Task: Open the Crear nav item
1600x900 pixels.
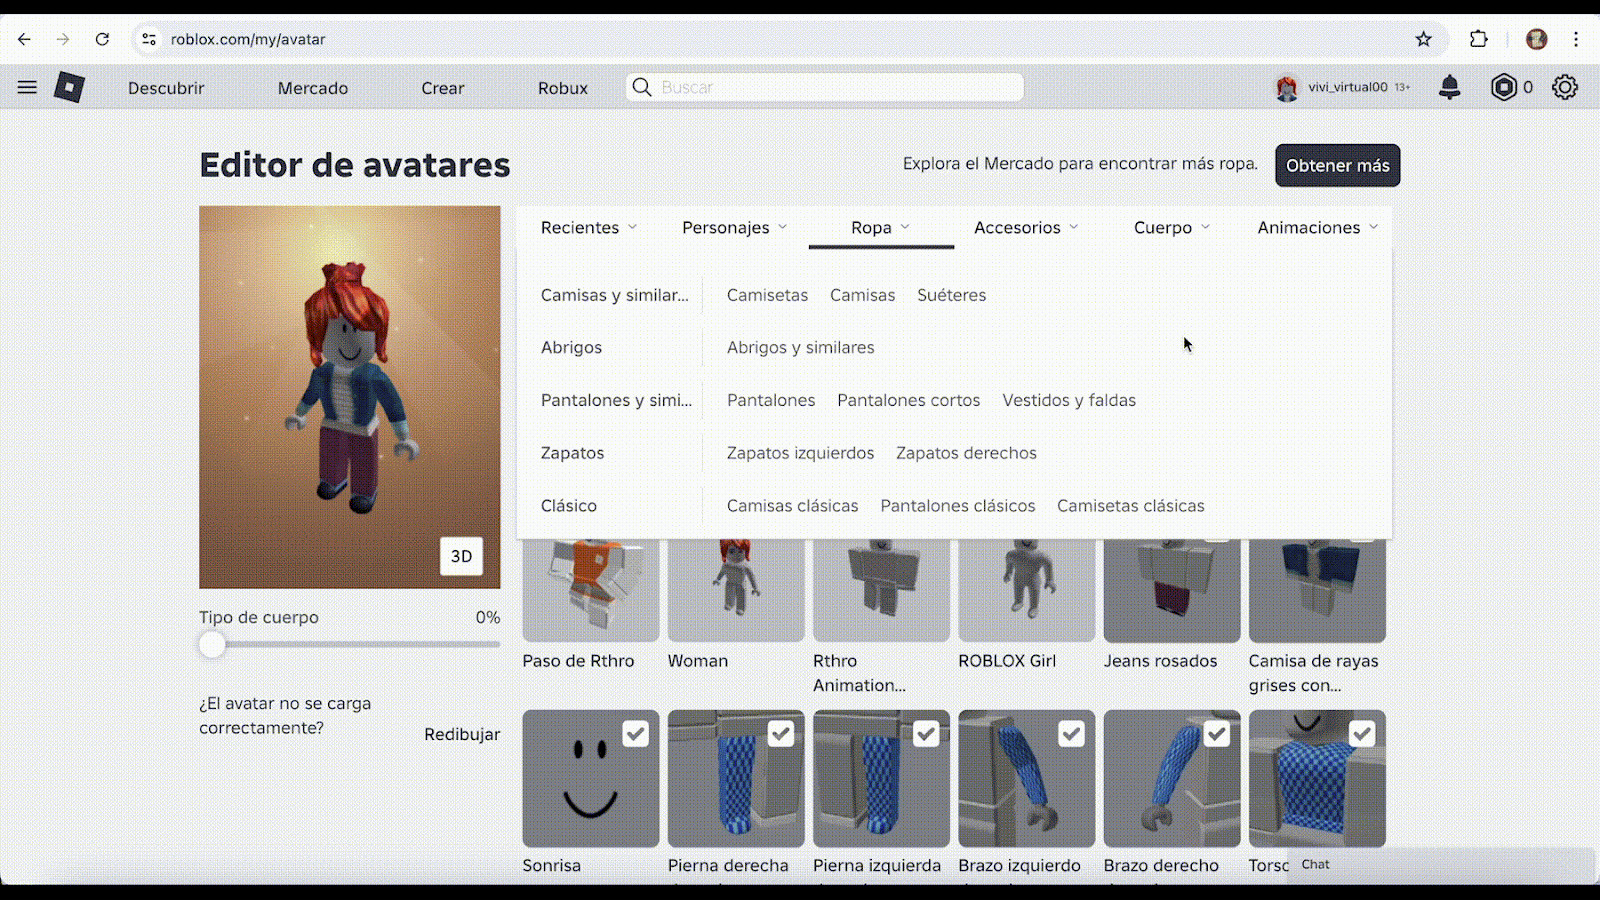Action: tap(443, 88)
